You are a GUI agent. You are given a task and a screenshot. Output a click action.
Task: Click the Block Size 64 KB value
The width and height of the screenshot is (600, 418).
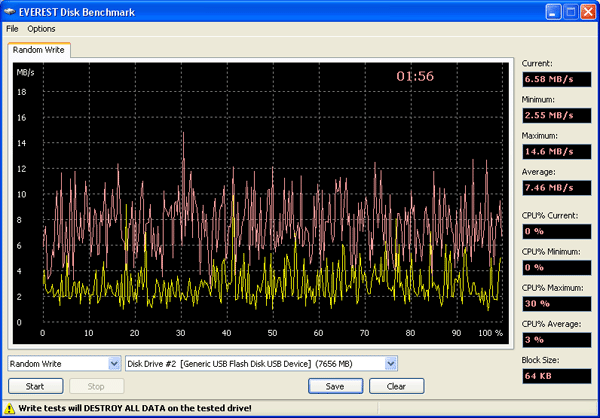557,376
